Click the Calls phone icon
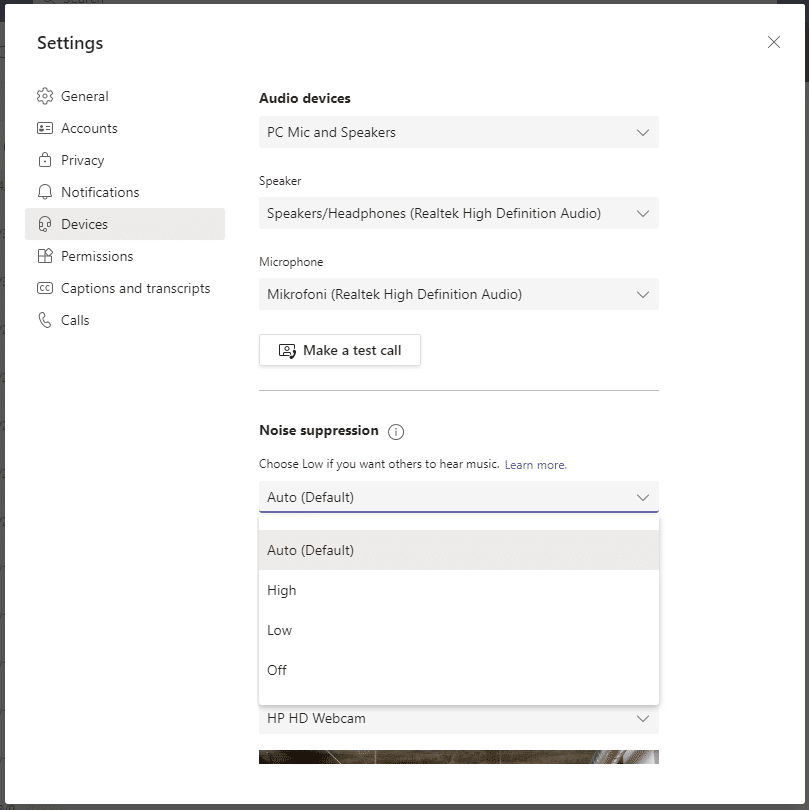 tap(44, 320)
